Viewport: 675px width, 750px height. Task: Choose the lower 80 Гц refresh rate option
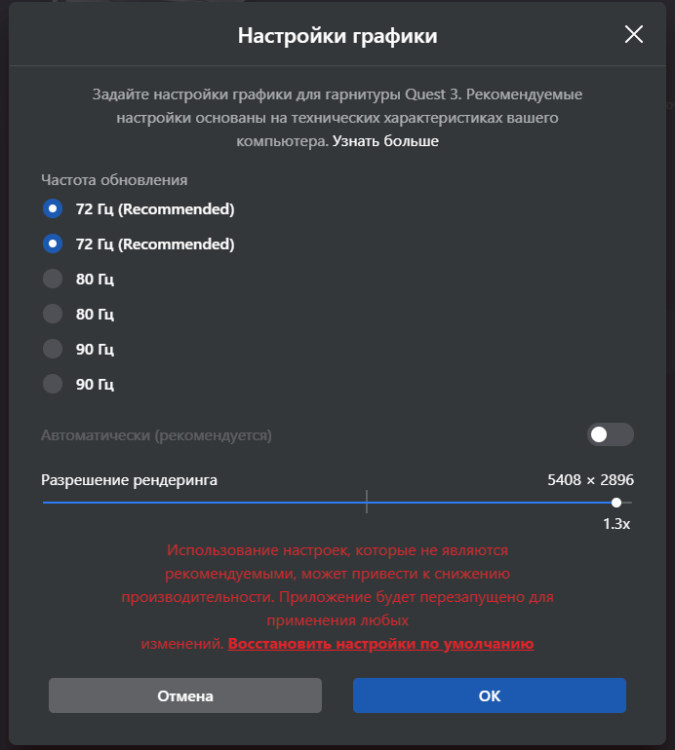coord(53,314)
